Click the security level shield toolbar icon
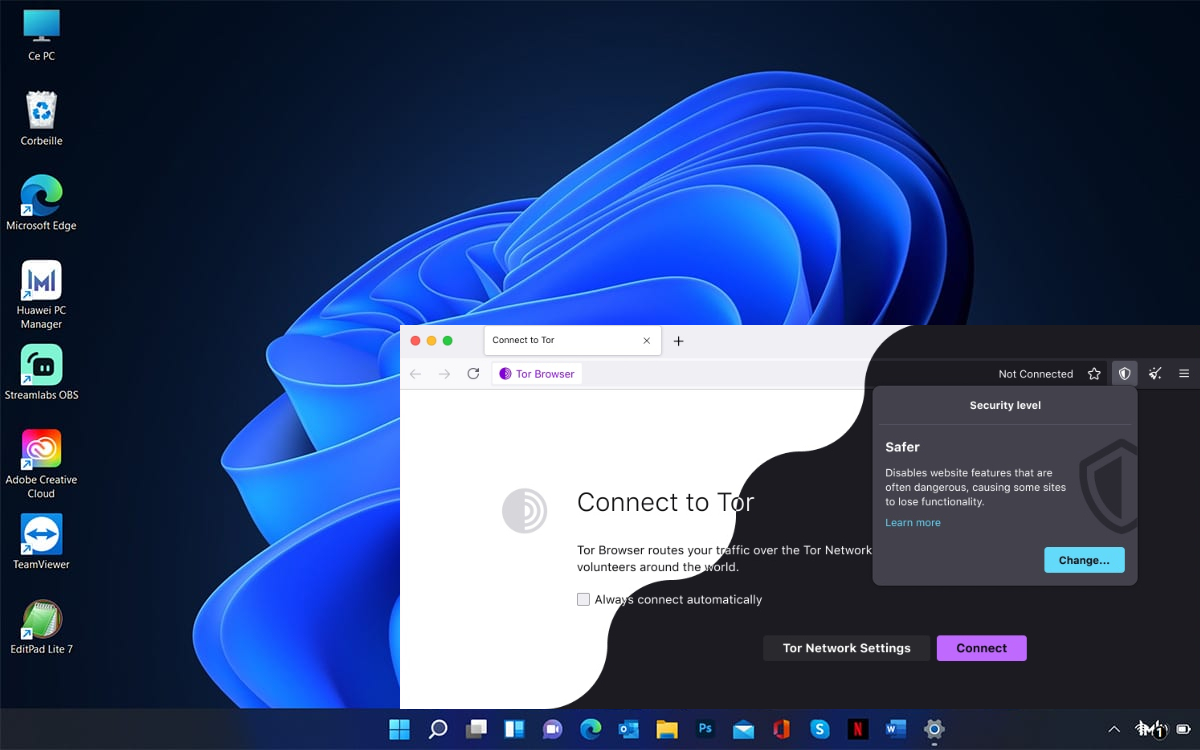 1125,374
